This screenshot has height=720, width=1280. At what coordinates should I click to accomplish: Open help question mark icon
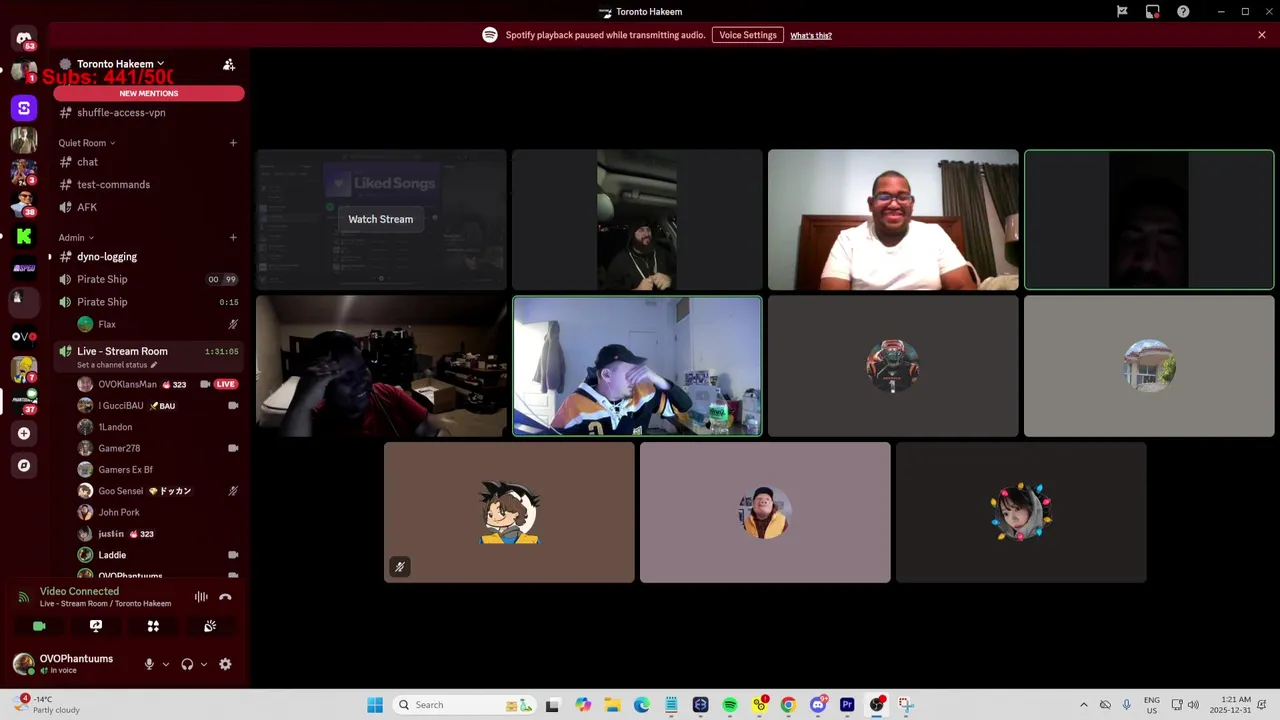coord(1183,12)
